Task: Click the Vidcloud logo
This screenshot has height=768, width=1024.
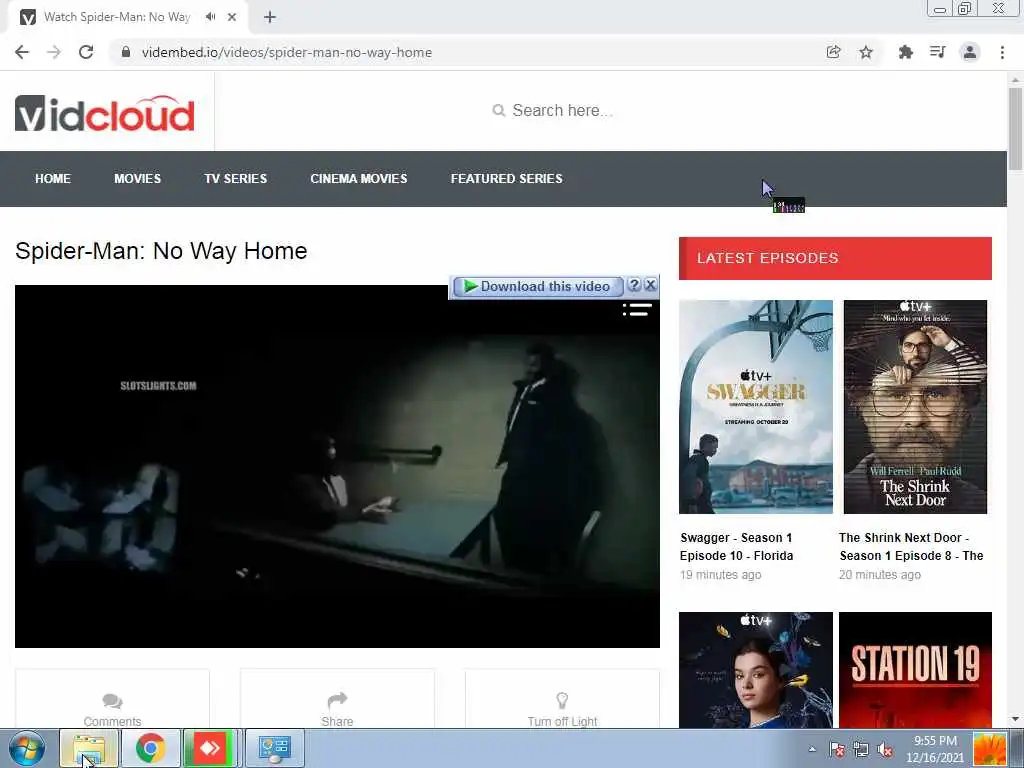Action: point(104,114)
